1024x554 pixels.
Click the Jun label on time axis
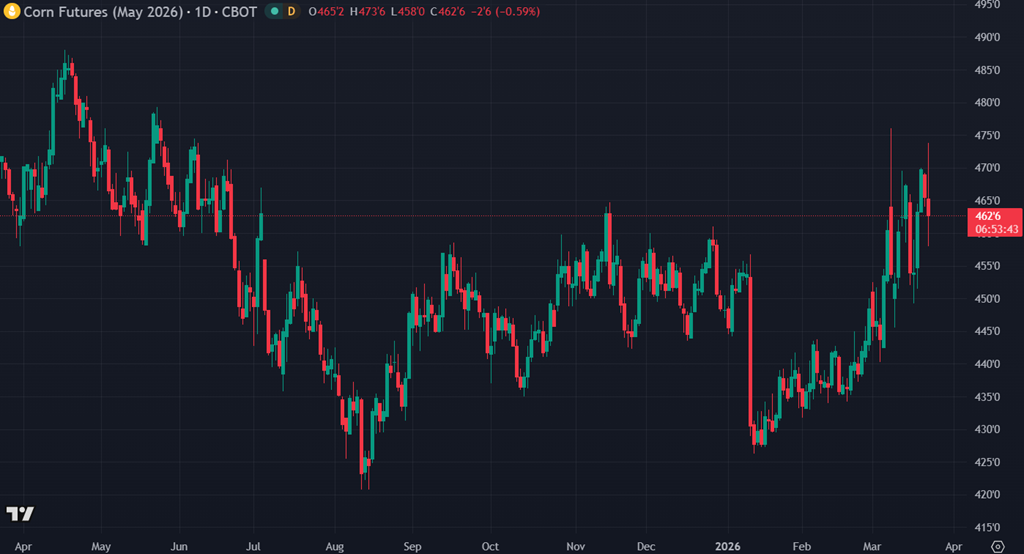(x=179, y=546)
